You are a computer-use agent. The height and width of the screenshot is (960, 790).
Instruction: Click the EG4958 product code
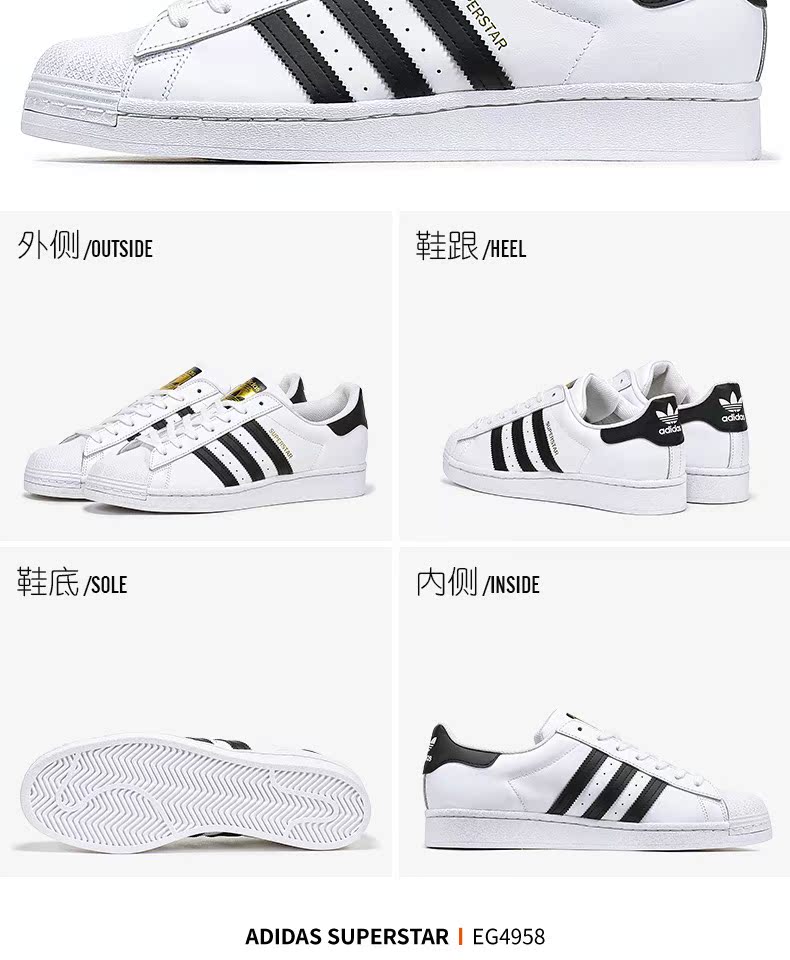(508, 937)
